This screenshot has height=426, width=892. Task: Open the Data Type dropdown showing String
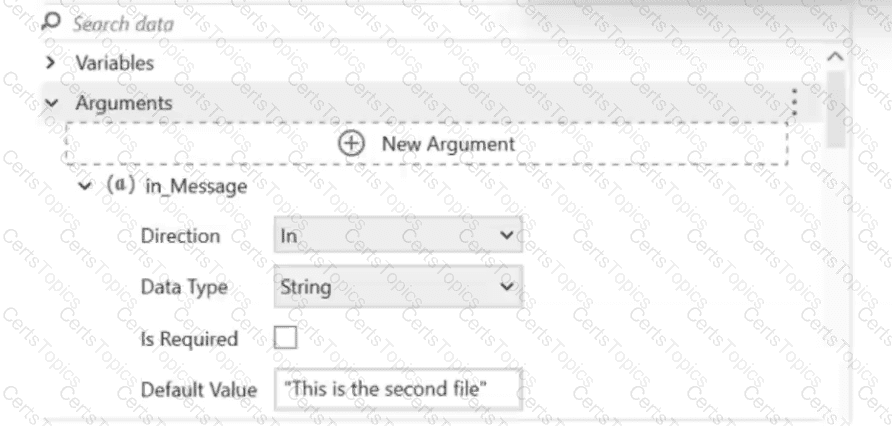(x=397, y=288)
